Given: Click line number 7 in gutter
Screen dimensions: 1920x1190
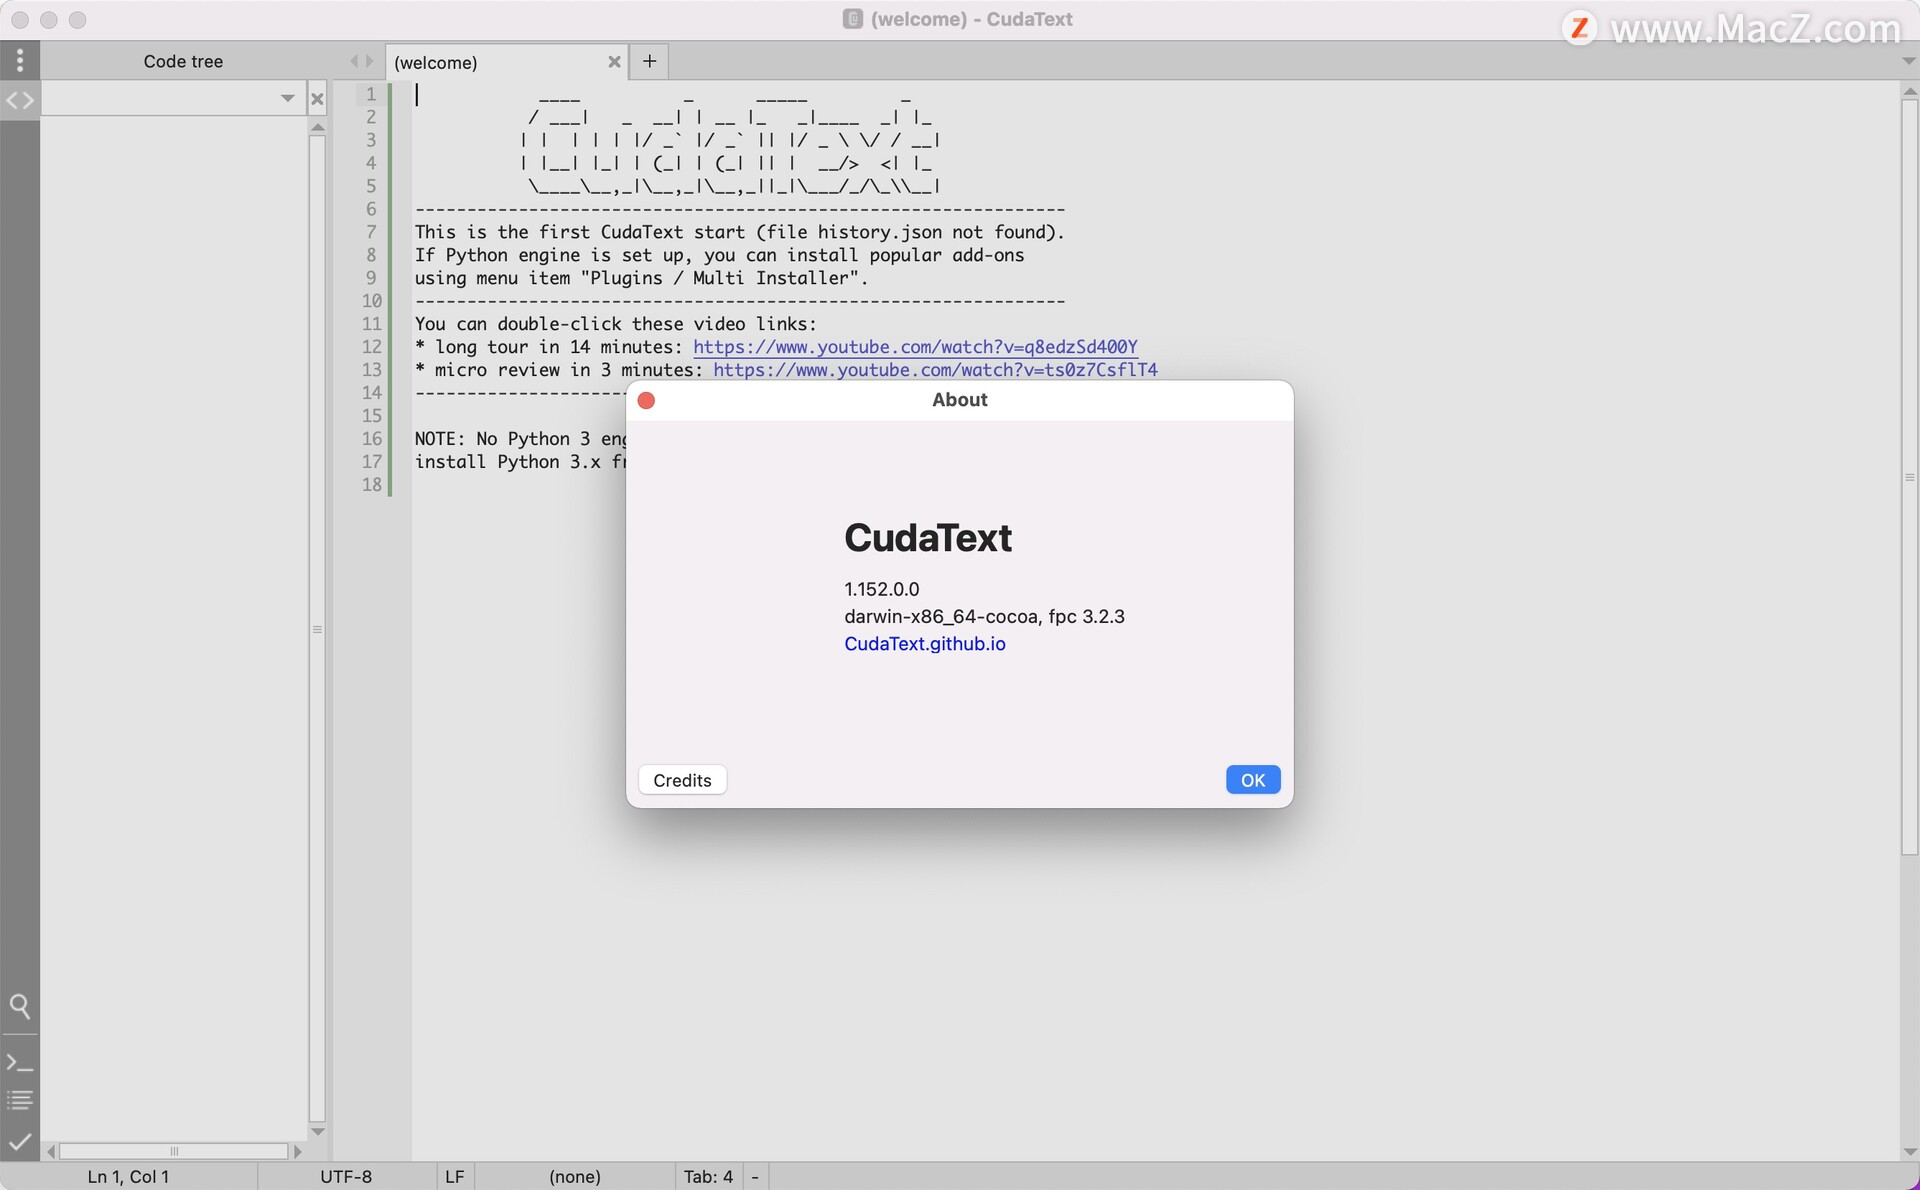Looking at the screenshot, I should (x=371, y=232).
